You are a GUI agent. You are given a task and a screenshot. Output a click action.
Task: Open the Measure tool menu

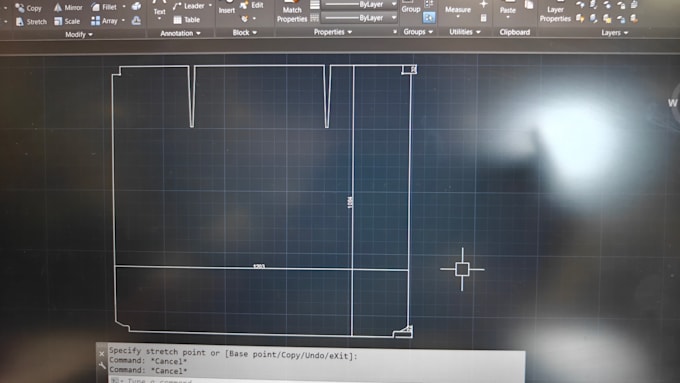point(458,11)
